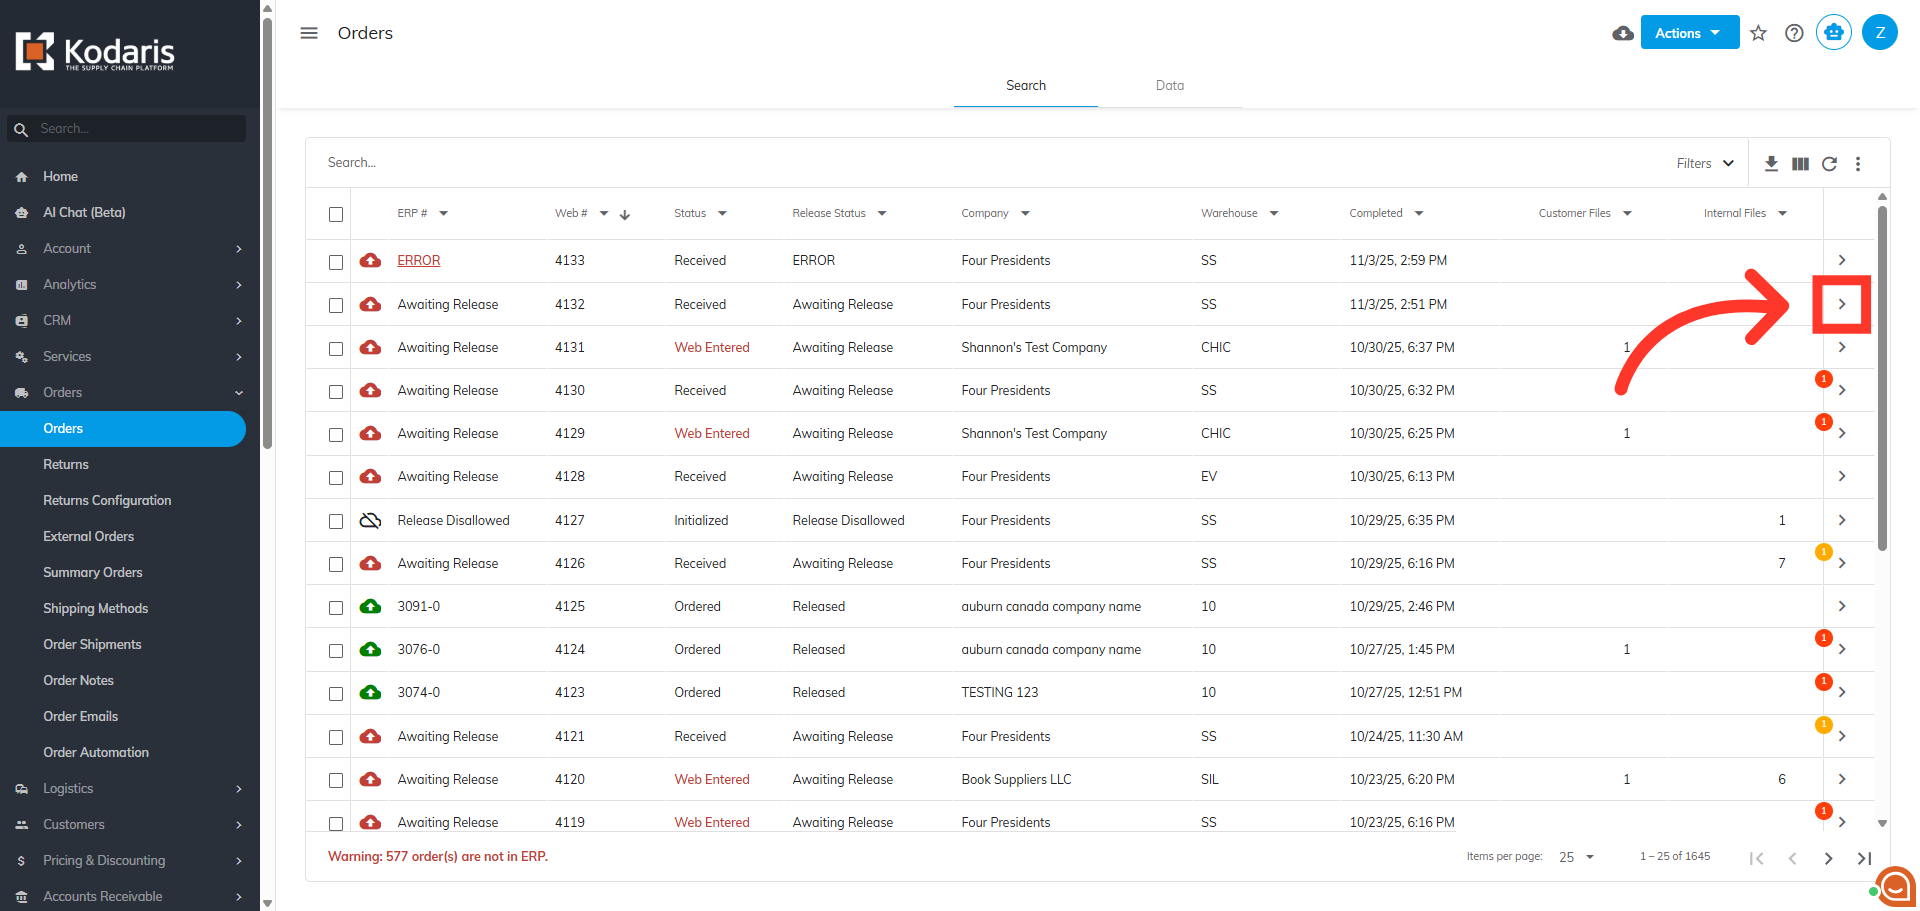Screen dimensions: 1920x911
Task: Click the orange notification badge on order 4126
Action: pos(1824,552)
